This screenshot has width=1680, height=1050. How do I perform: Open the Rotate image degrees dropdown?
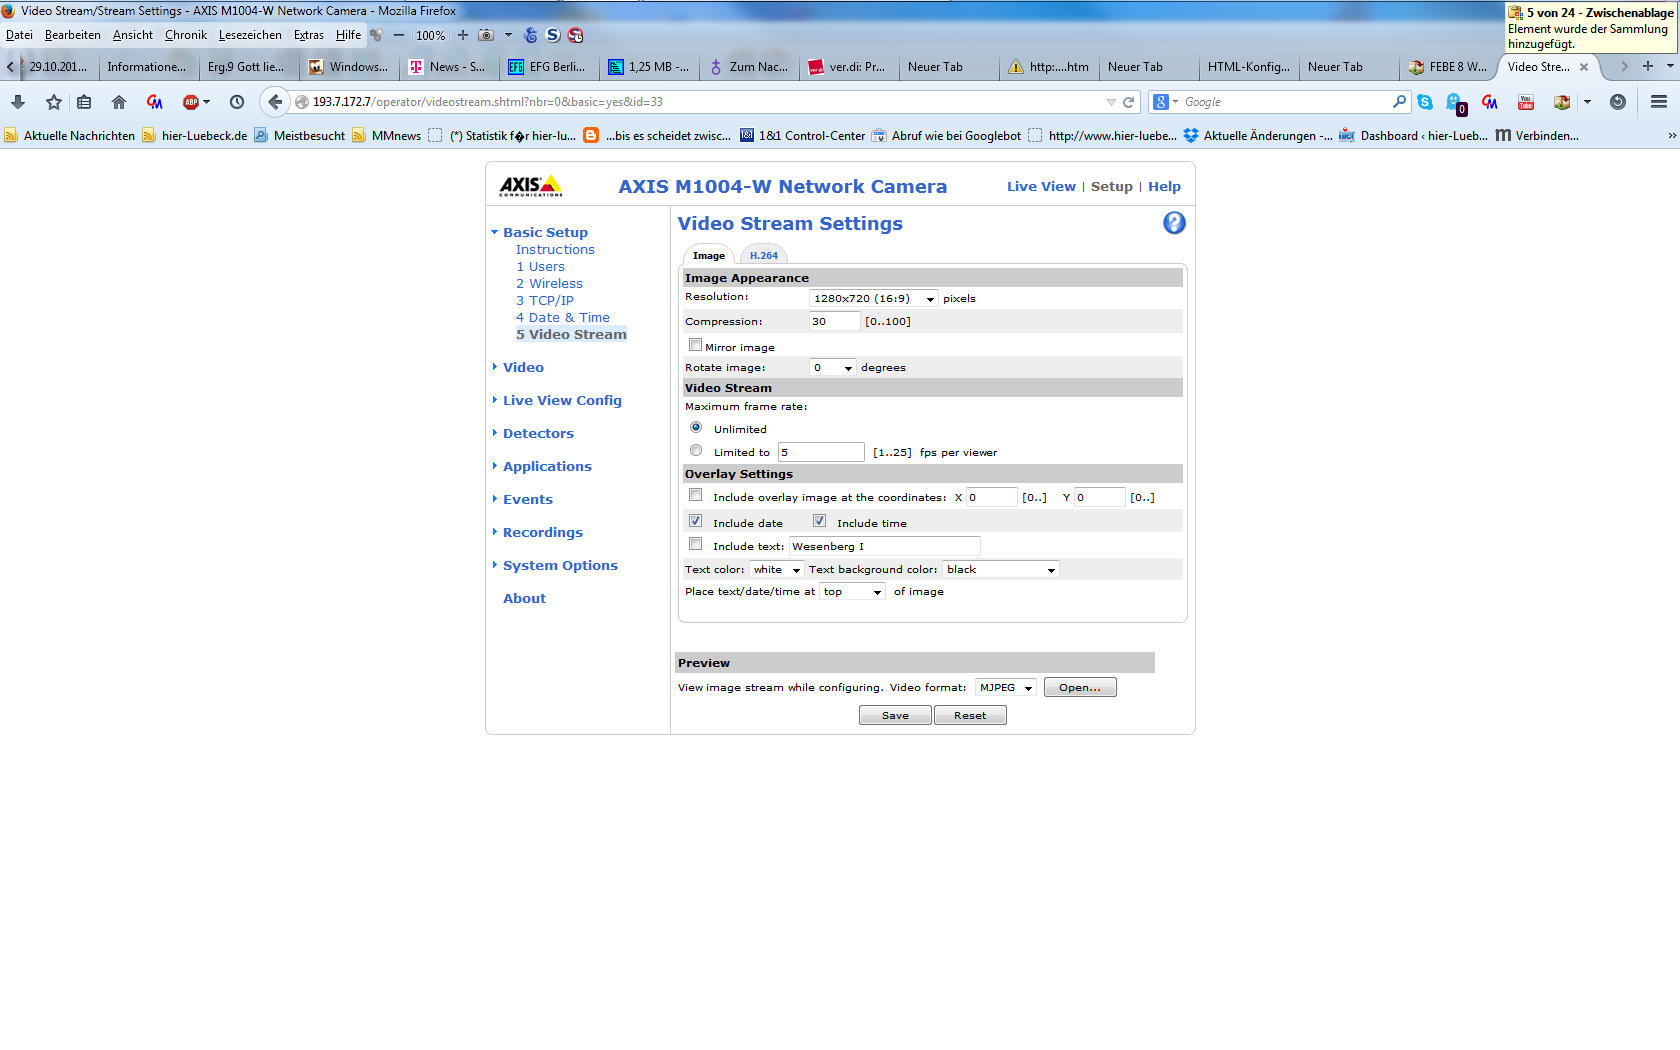pyautogui.click(x=832, y=368)
